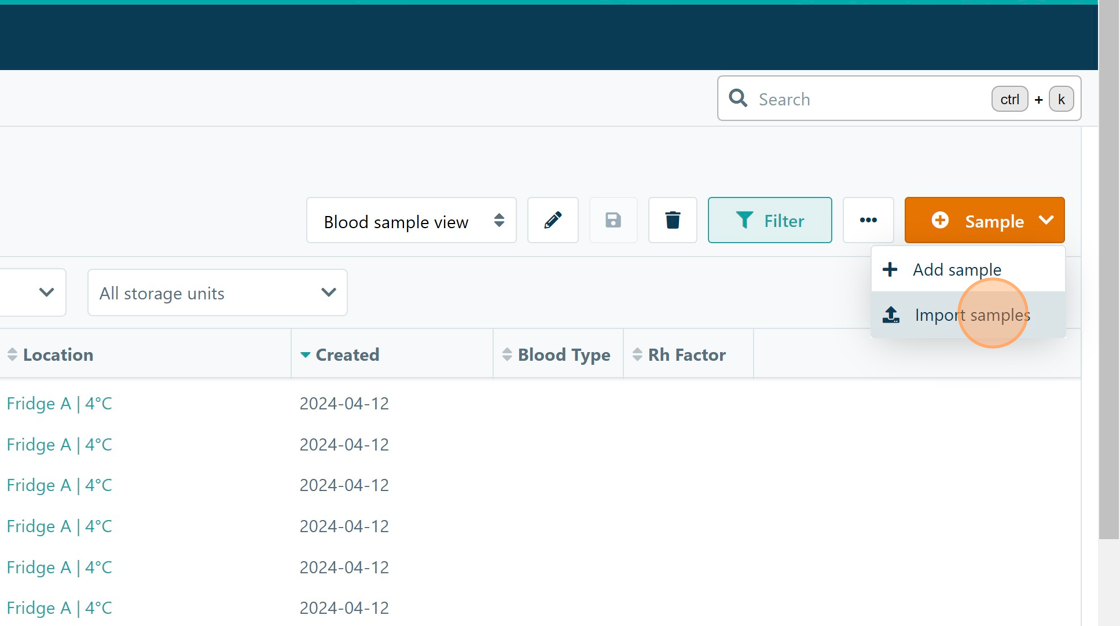Sort by the Blood Type column
1120x626 pixels.
(556, 354)
